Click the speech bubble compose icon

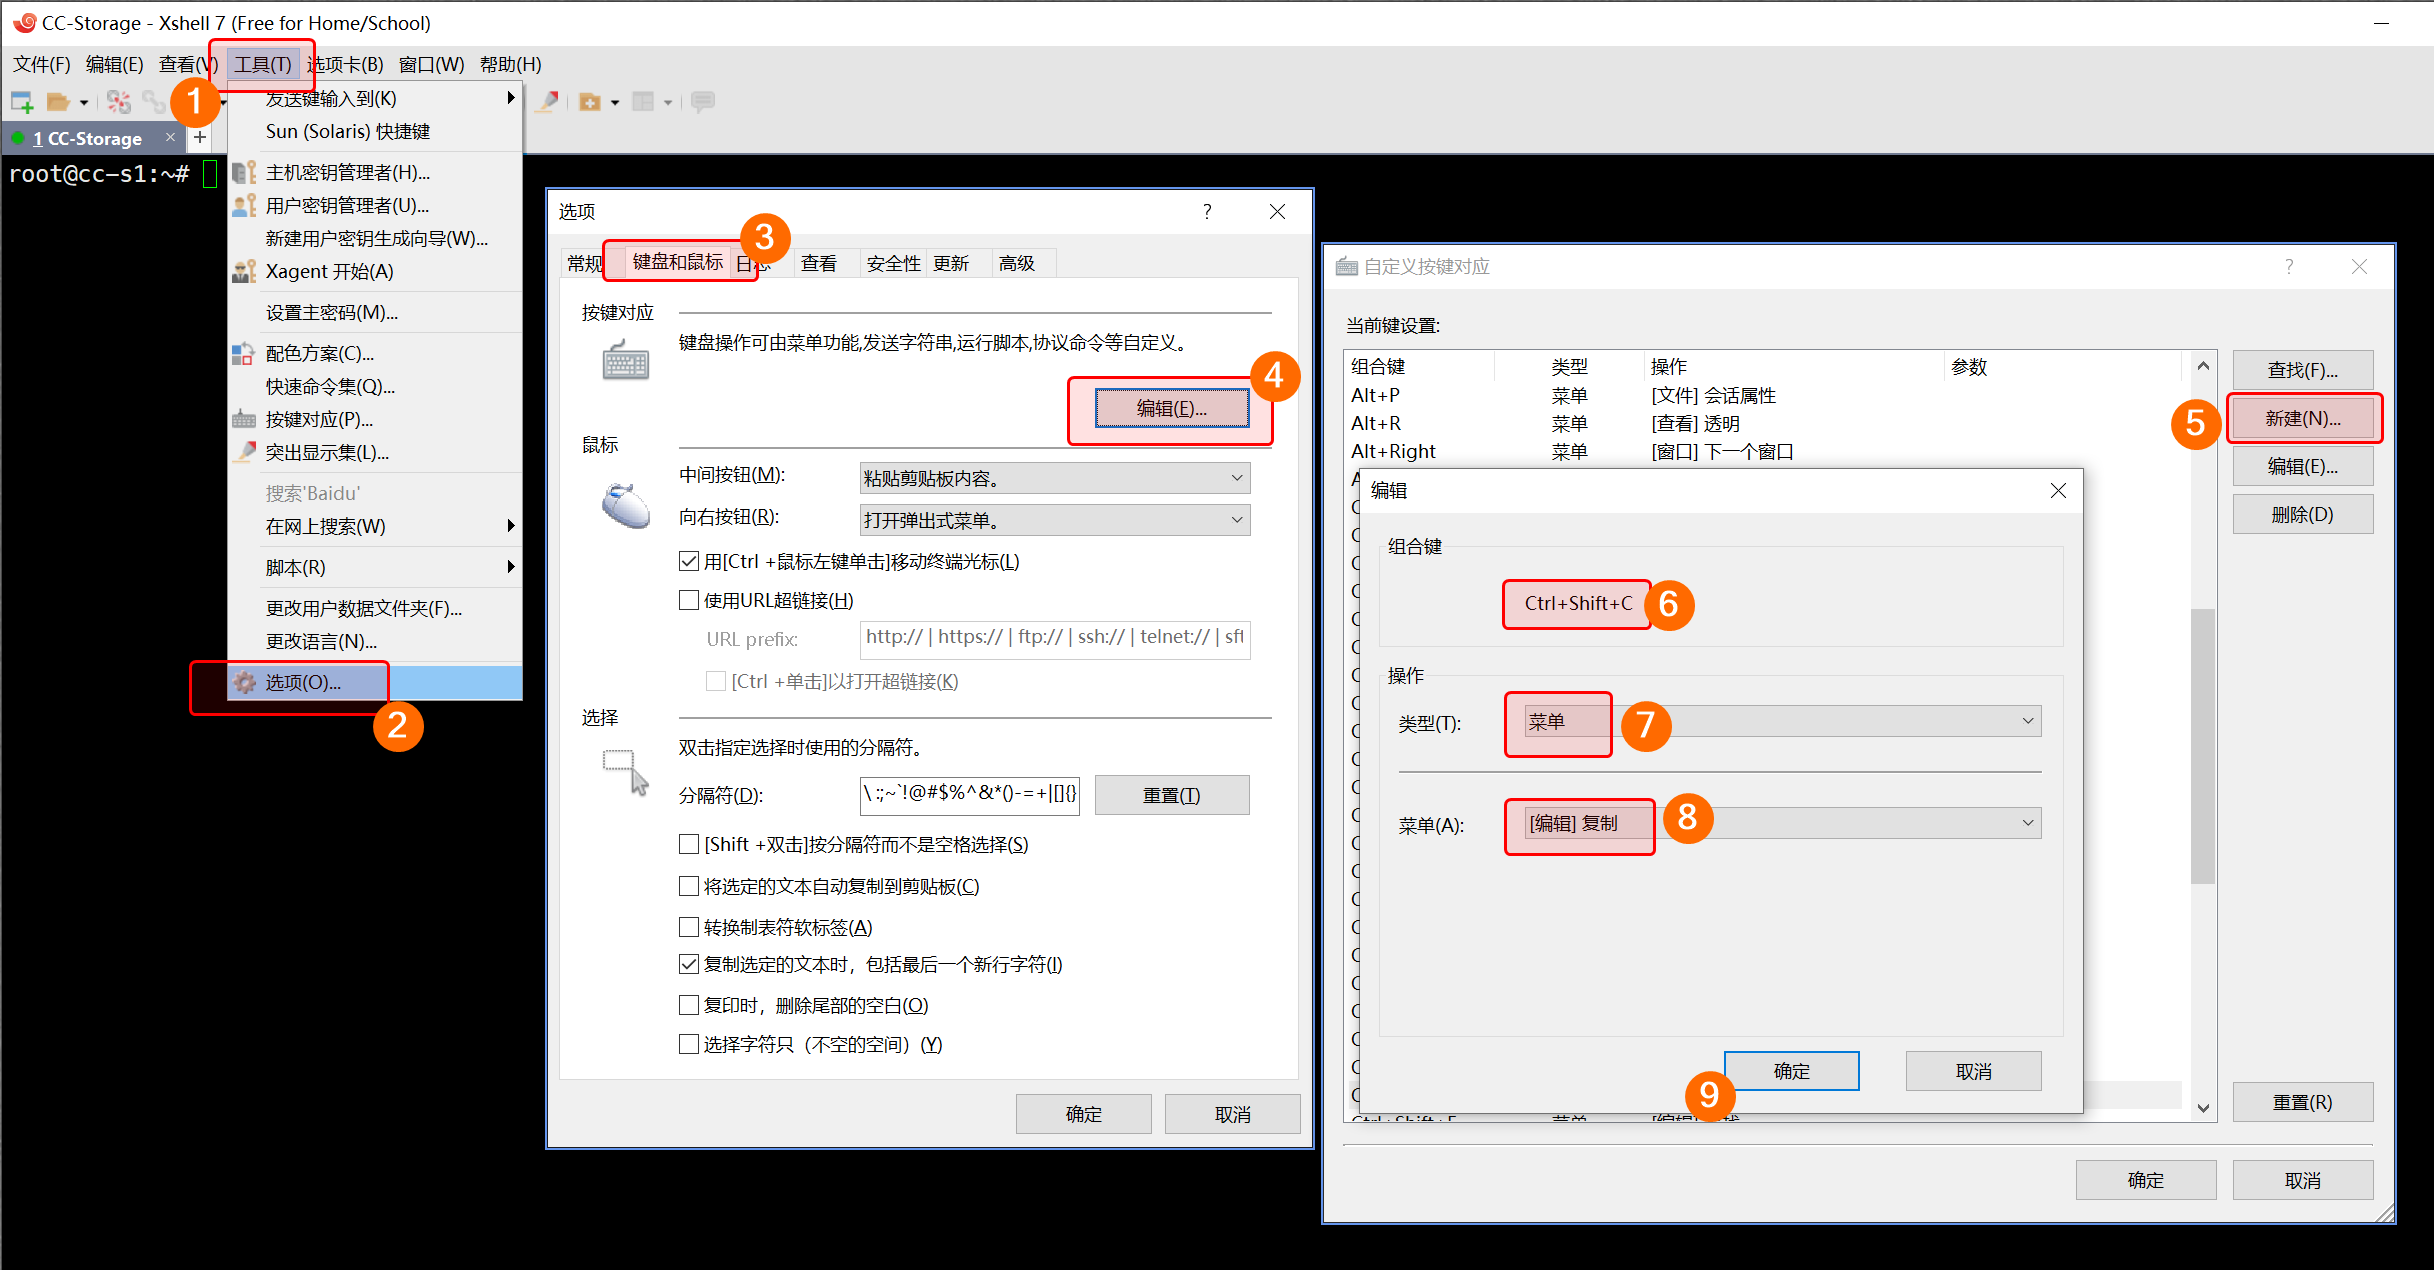[703, 101]
